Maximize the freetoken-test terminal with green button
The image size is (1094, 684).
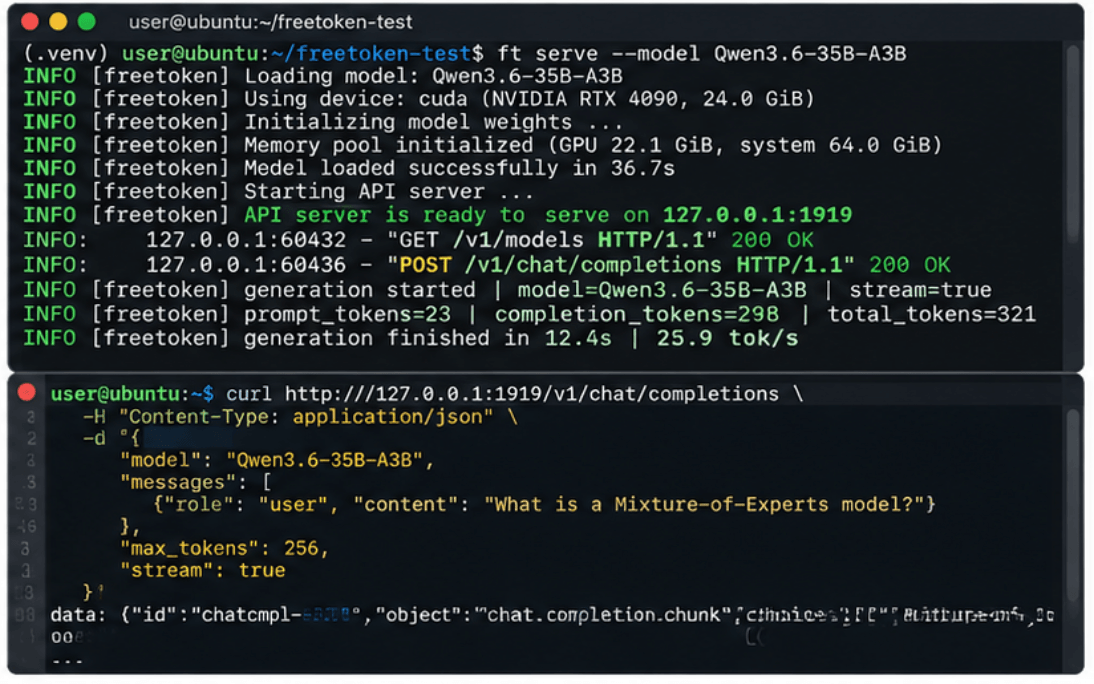(x=87, y=22)
